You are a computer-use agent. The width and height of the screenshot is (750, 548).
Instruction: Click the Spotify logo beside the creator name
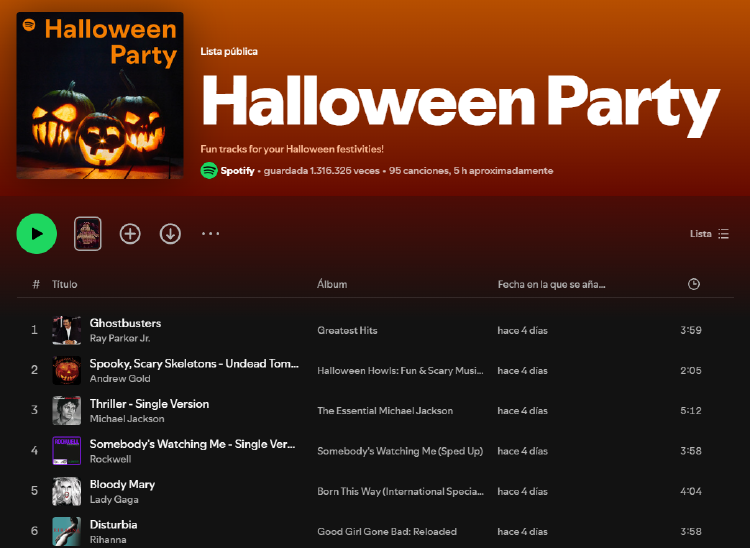[x=209, y=171]
